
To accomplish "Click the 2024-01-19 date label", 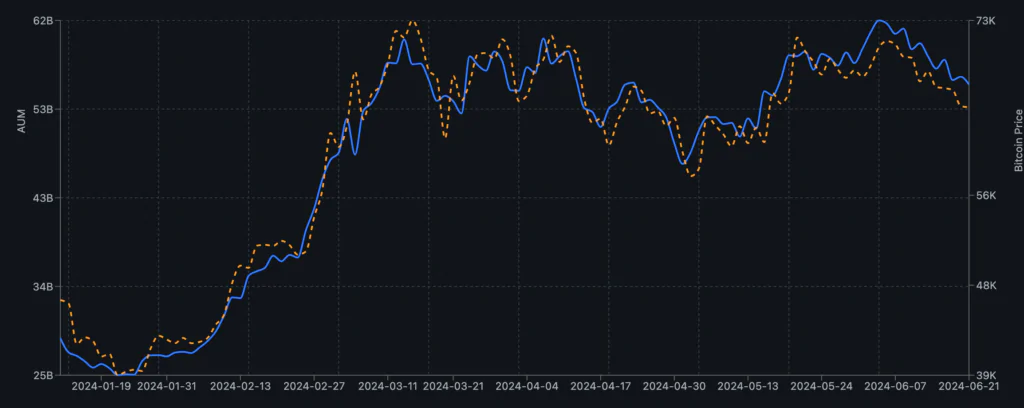I will coord(103,385).
